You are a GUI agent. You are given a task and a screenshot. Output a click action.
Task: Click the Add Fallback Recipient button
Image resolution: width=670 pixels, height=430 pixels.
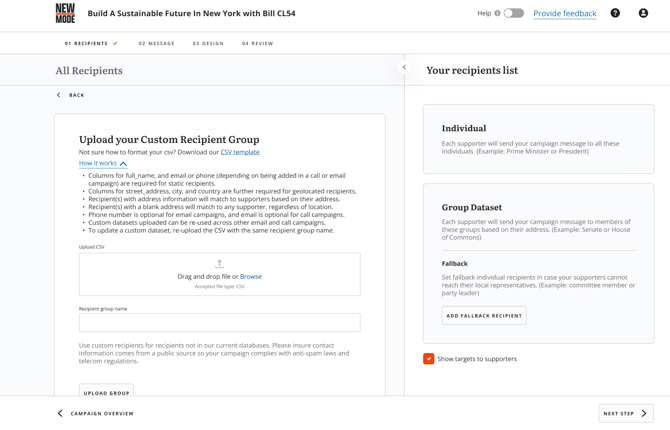click(x=484, y=315)
